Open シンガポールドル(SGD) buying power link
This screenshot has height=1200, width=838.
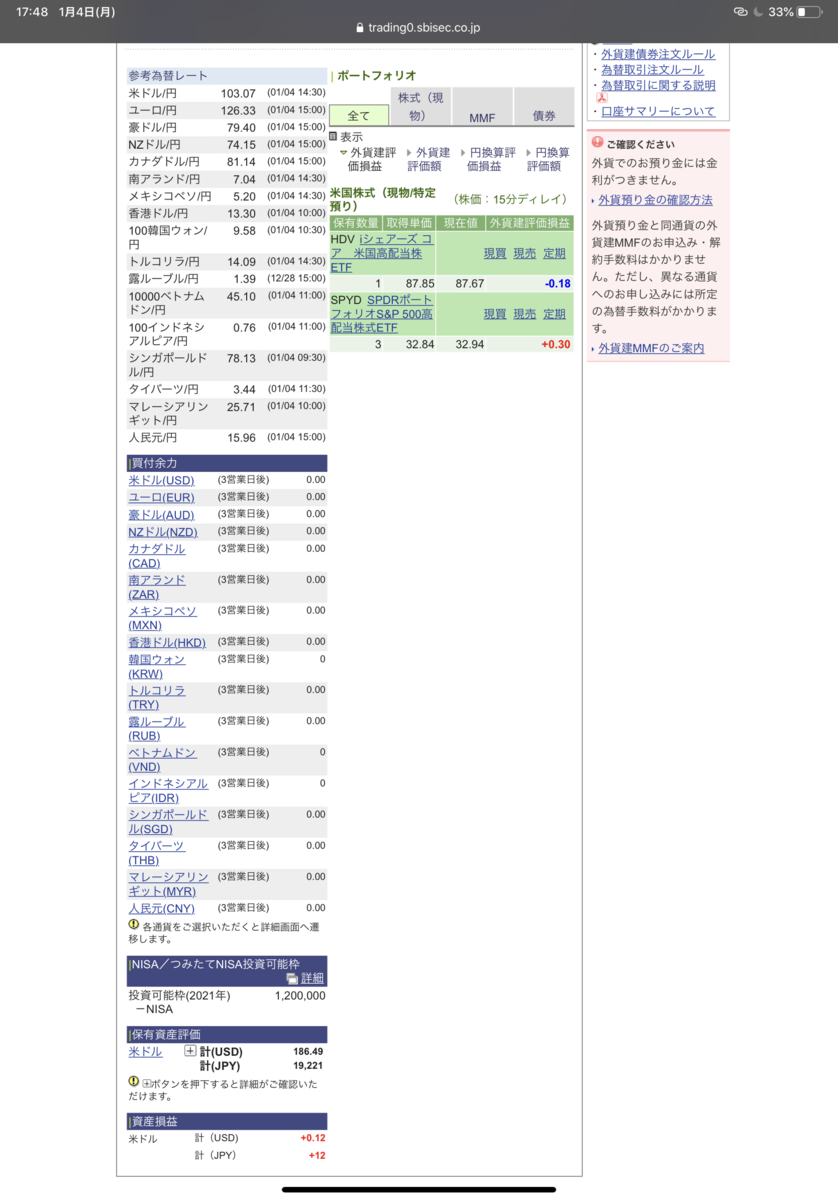pyautogui.click(x=168, y=822)
